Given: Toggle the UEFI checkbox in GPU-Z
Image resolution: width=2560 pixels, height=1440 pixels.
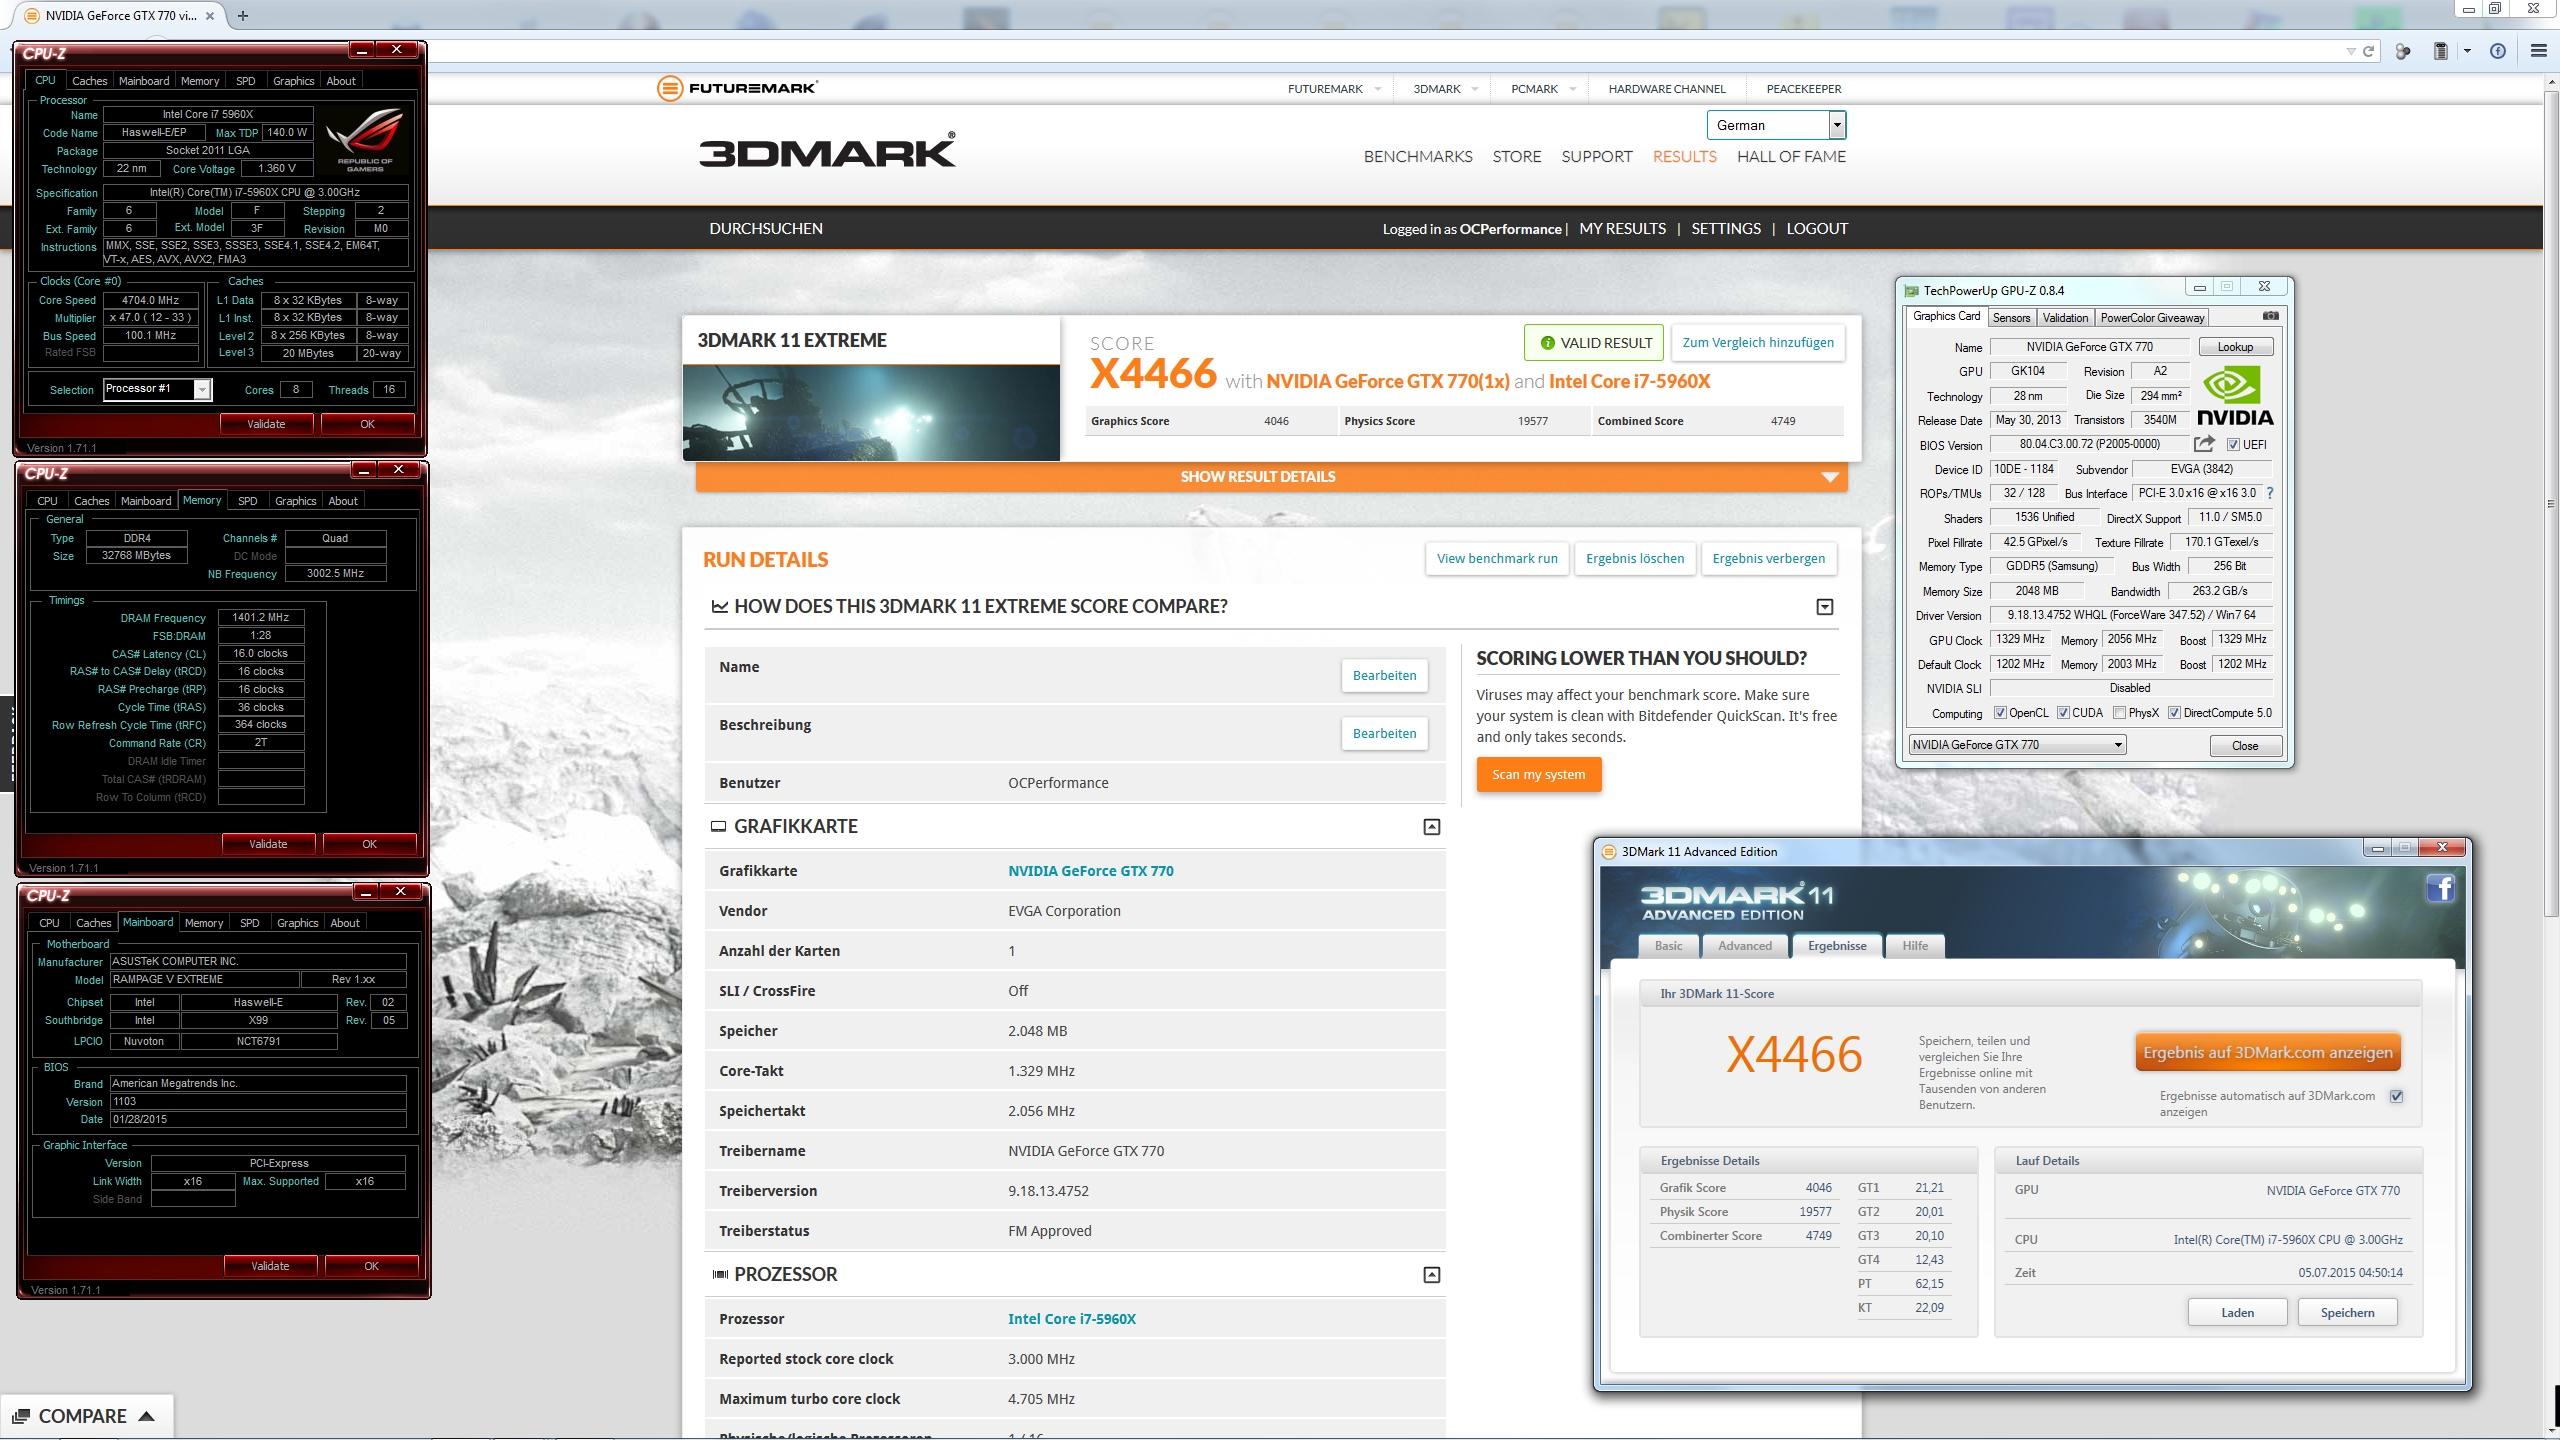Looking at the screenshot, I should tap(2233, 445).
